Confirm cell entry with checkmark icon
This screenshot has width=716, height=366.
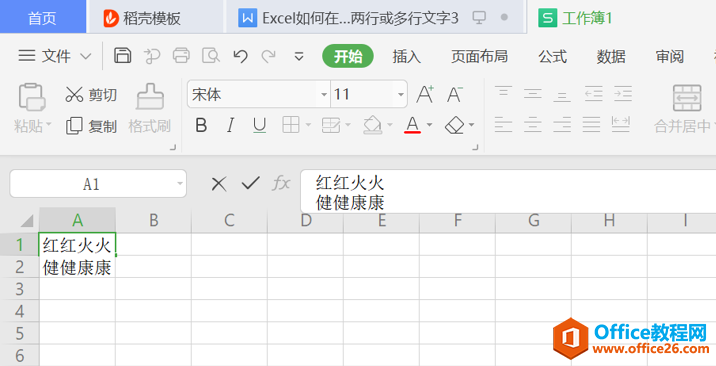click(250, 183)
